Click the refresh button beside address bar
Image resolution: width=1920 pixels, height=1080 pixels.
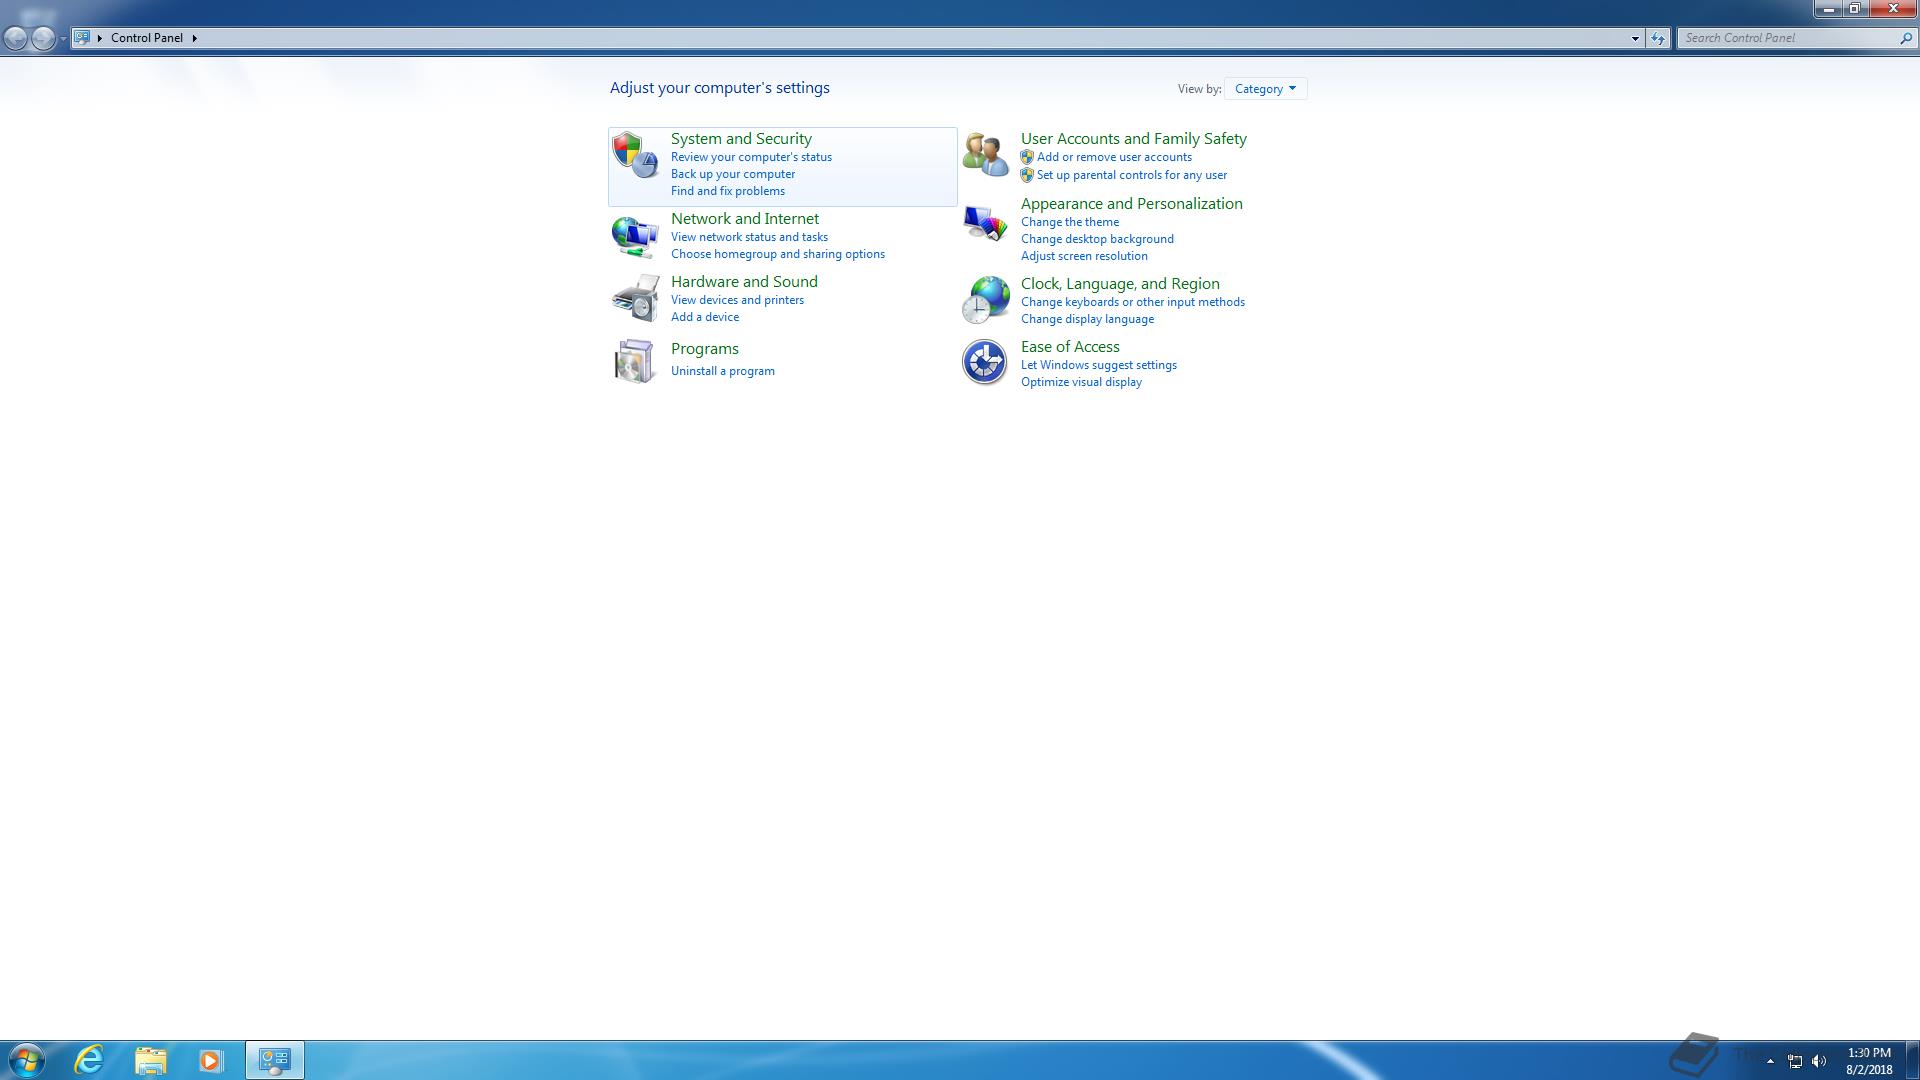(1658, 38)
